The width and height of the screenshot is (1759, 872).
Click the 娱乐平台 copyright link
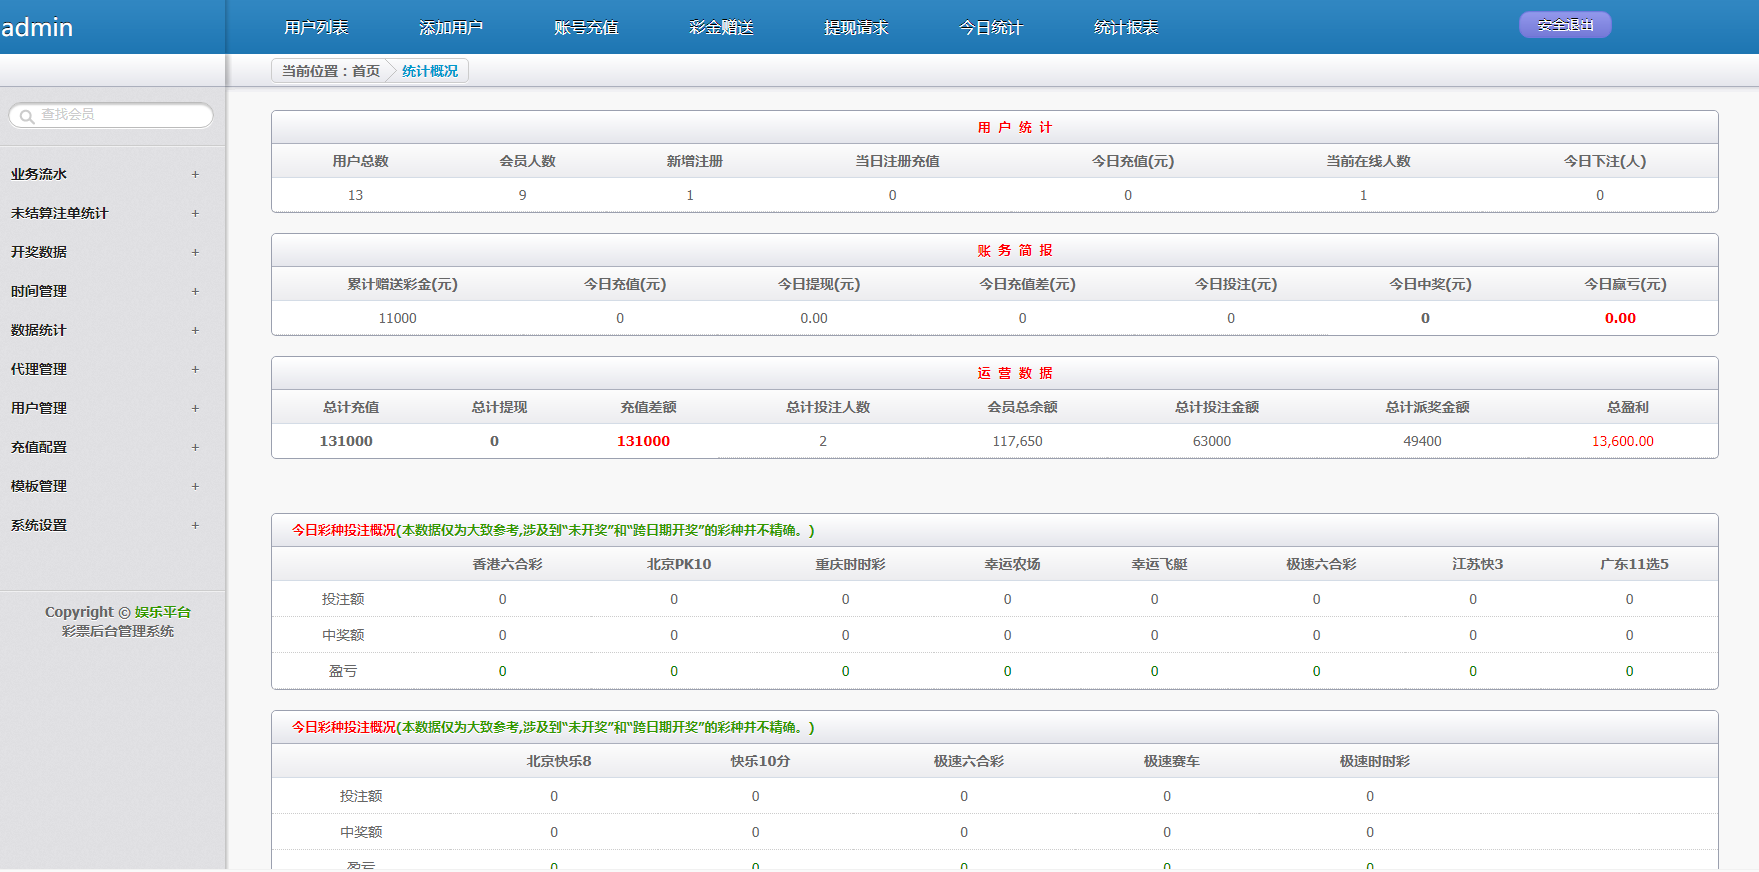point(163,612)
